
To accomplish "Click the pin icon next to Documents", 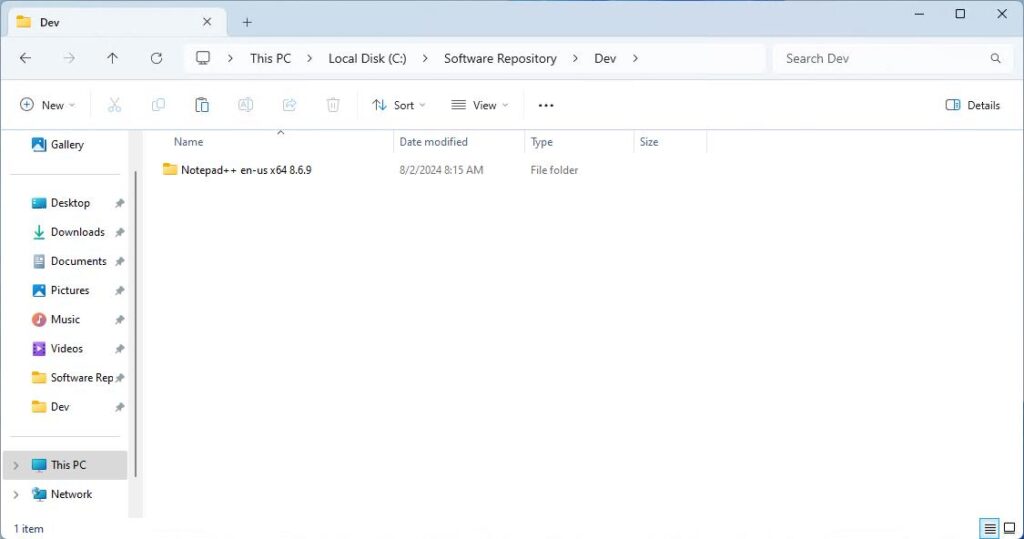I will click(x=120, y=261).
